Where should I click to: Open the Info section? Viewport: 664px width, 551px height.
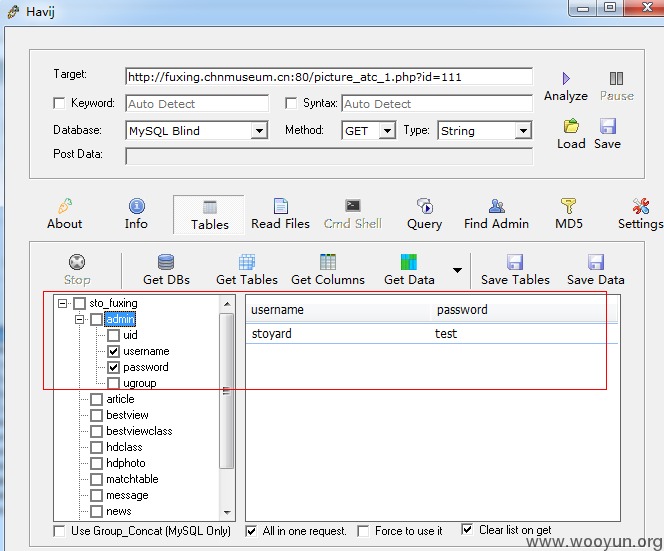136,214
